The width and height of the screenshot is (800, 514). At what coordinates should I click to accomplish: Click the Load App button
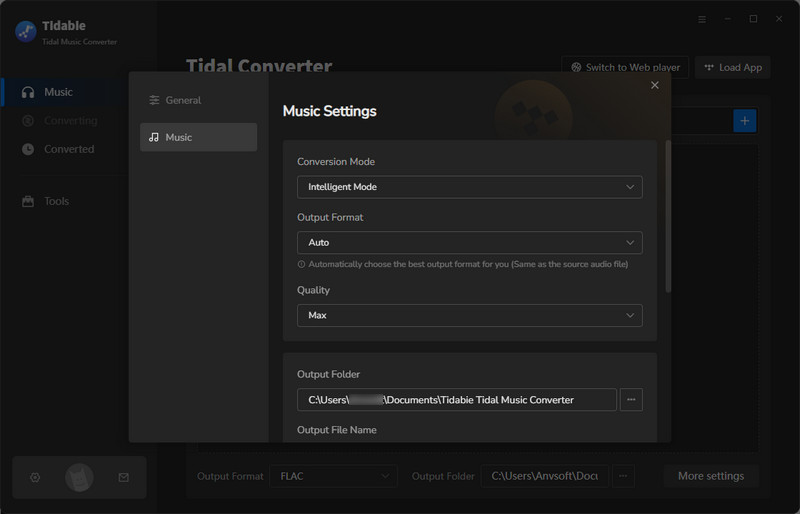coord(733,67)
